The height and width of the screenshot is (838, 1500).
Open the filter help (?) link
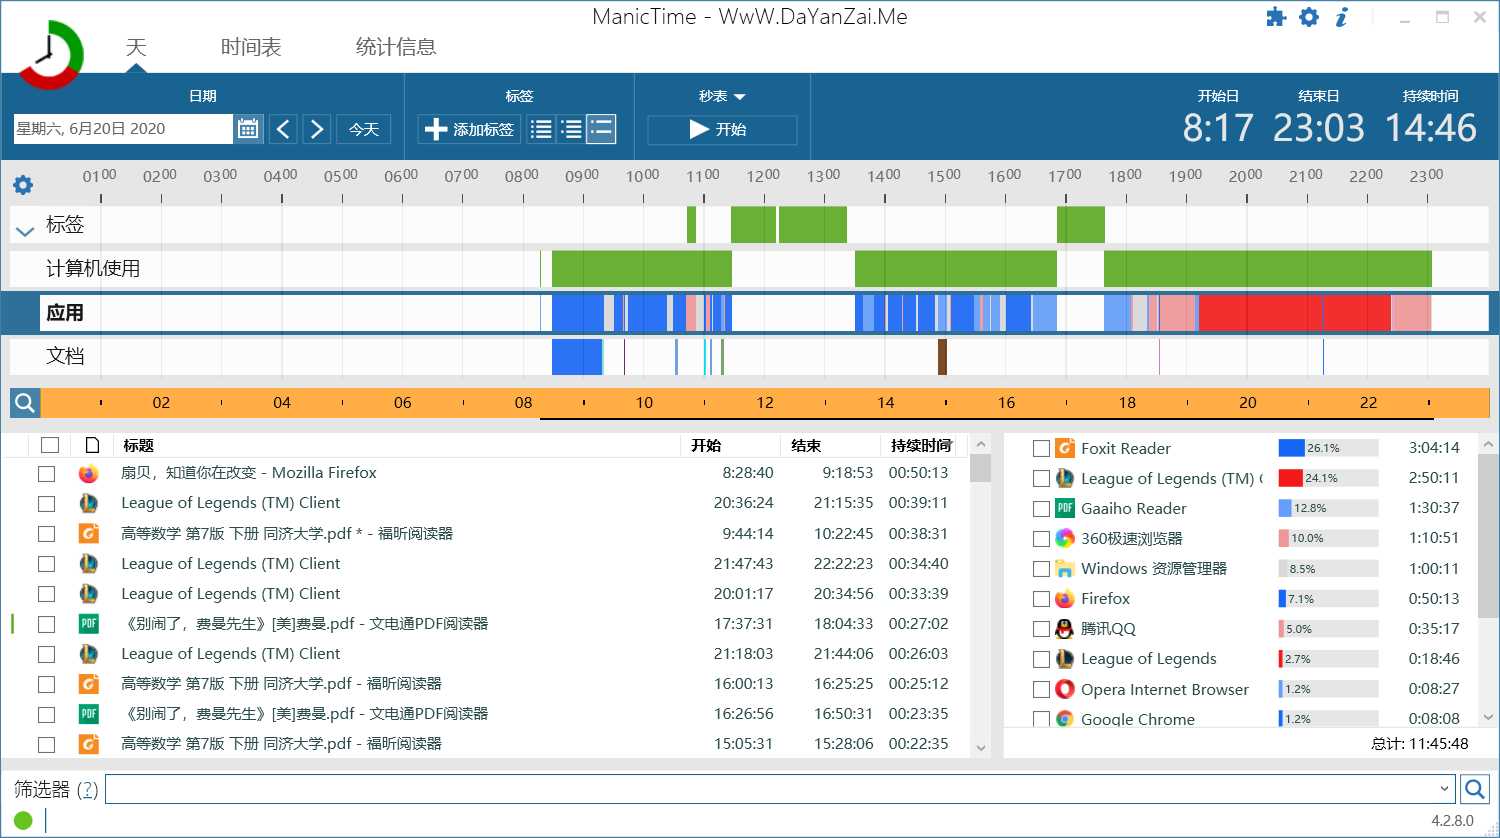88,789
